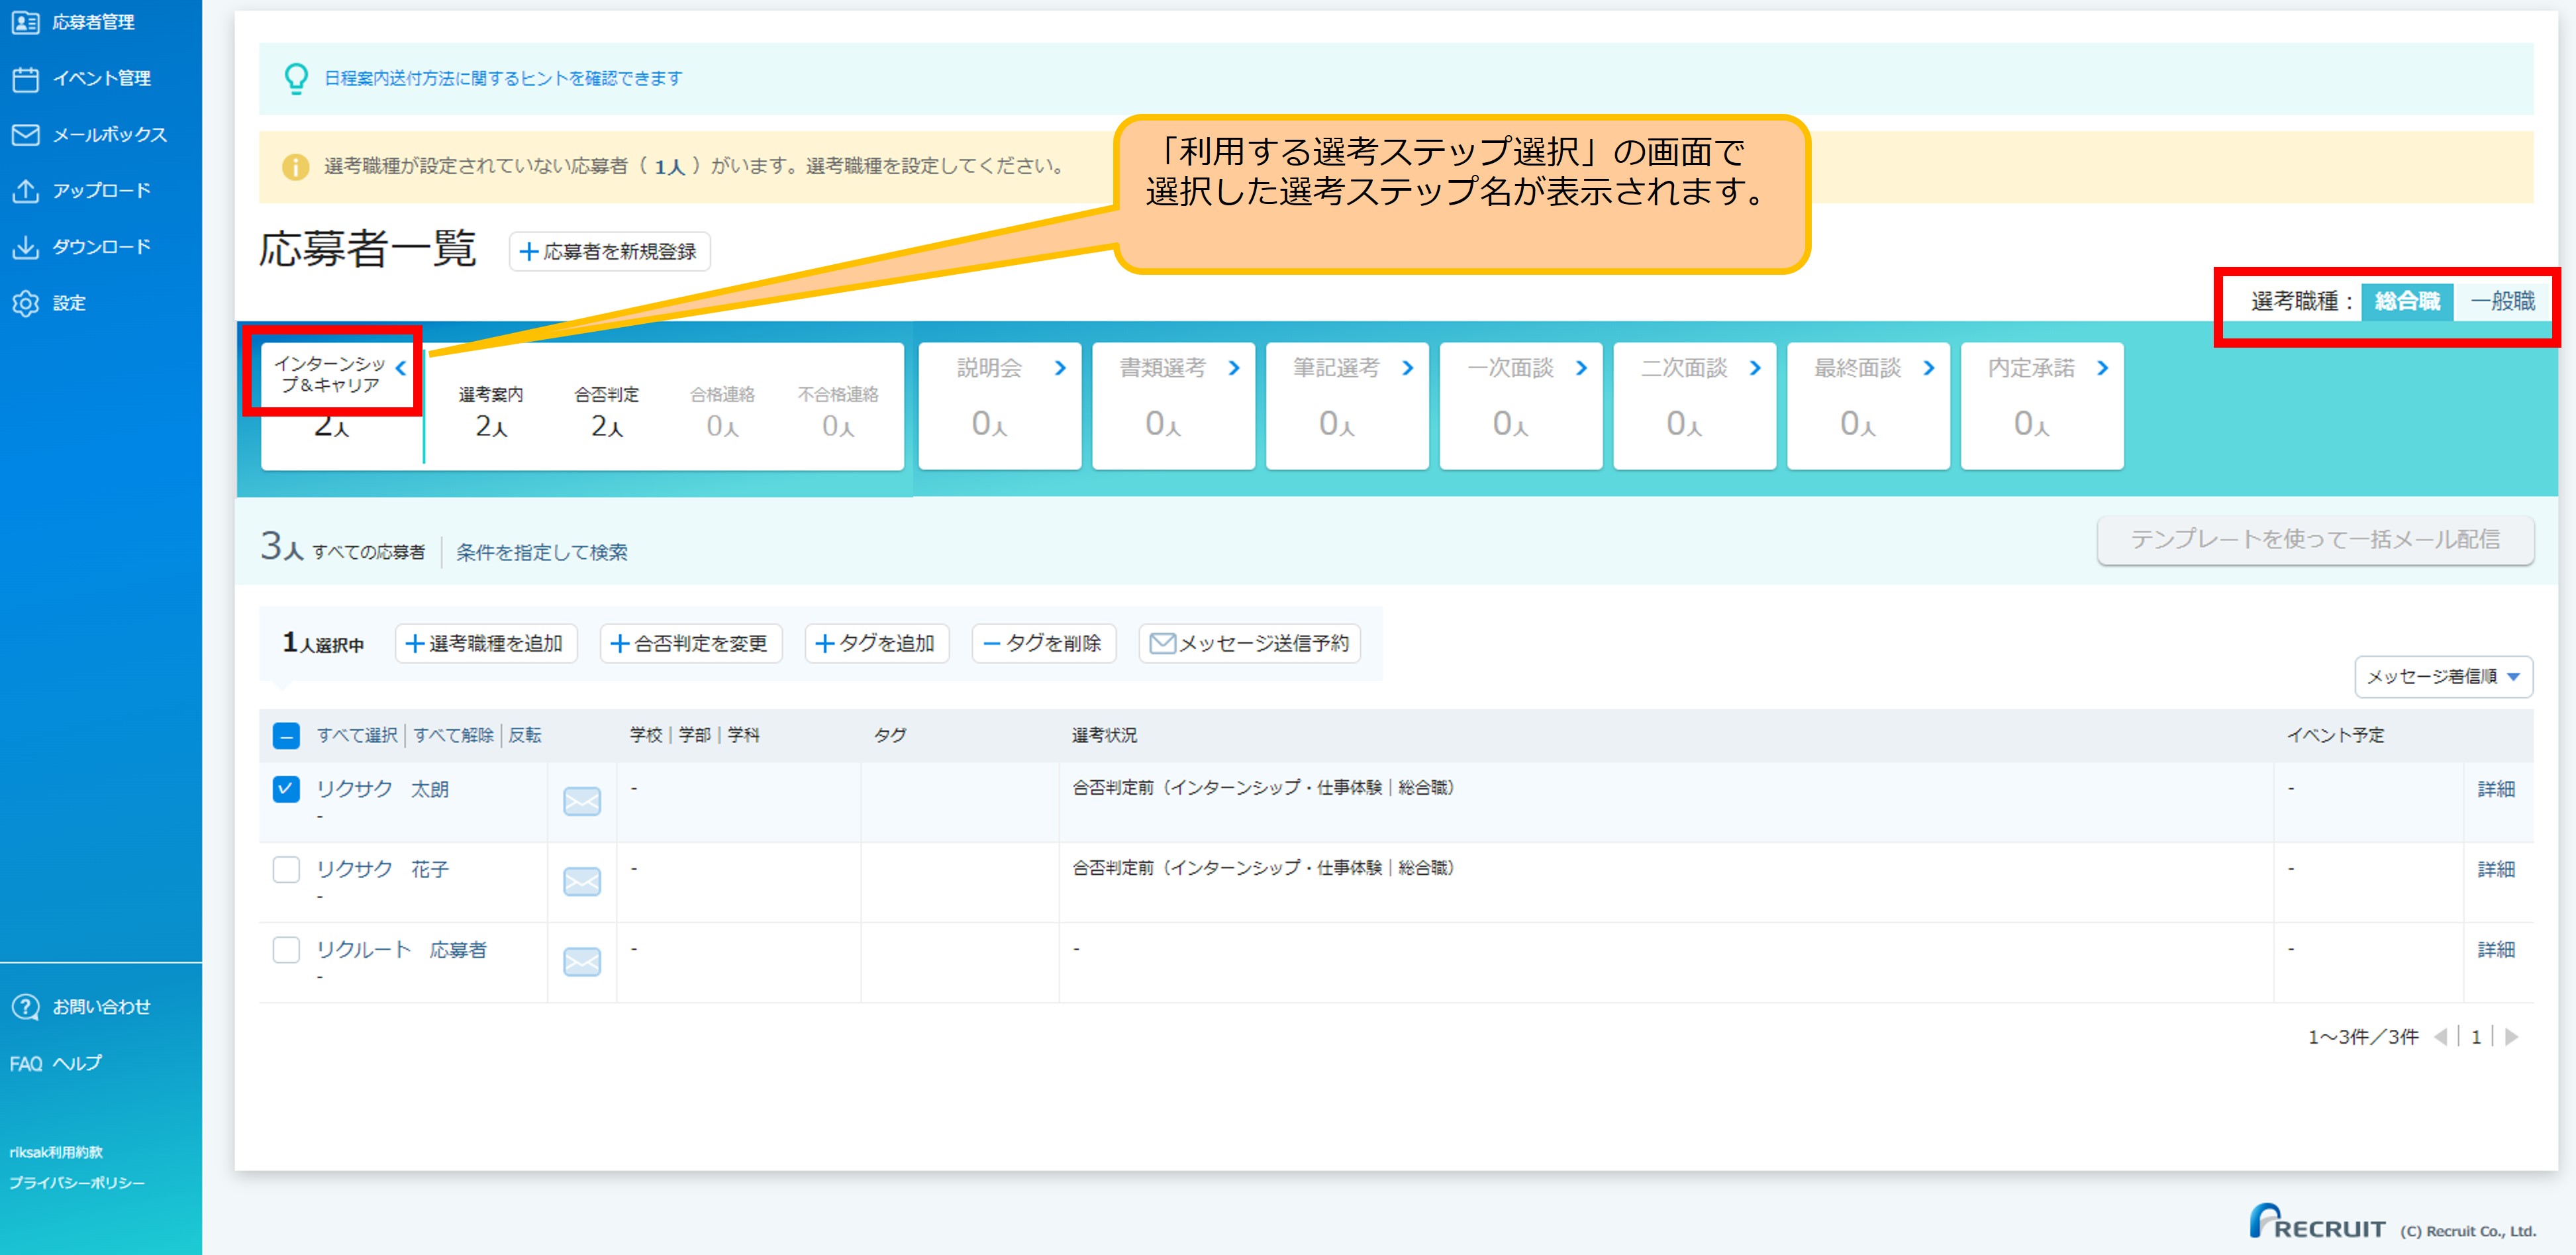The image size is (2576, 1255).
Task: Collapse the インターンシップ&キャリア step
Action: [x=401, y=368]
